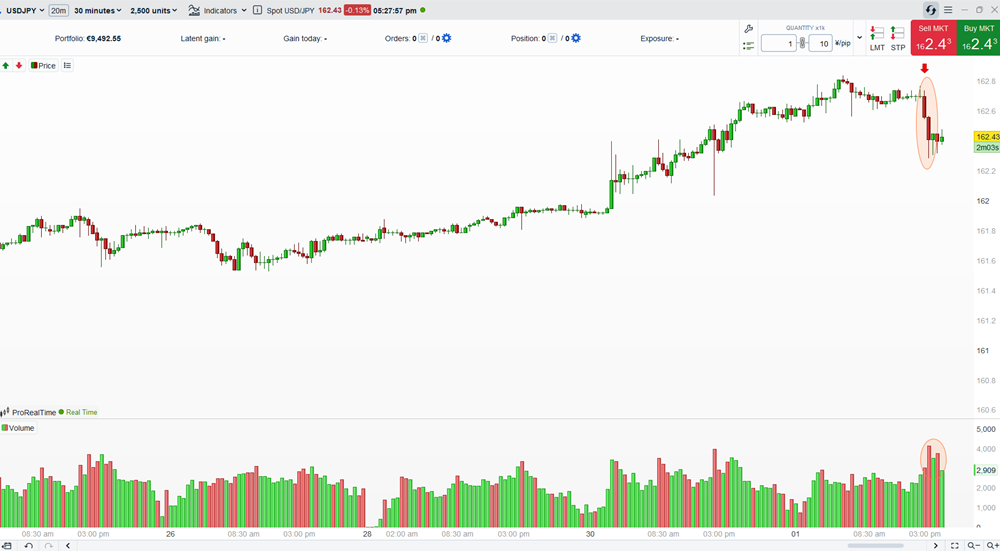Click the red down arrow chart button

[19, 65]
